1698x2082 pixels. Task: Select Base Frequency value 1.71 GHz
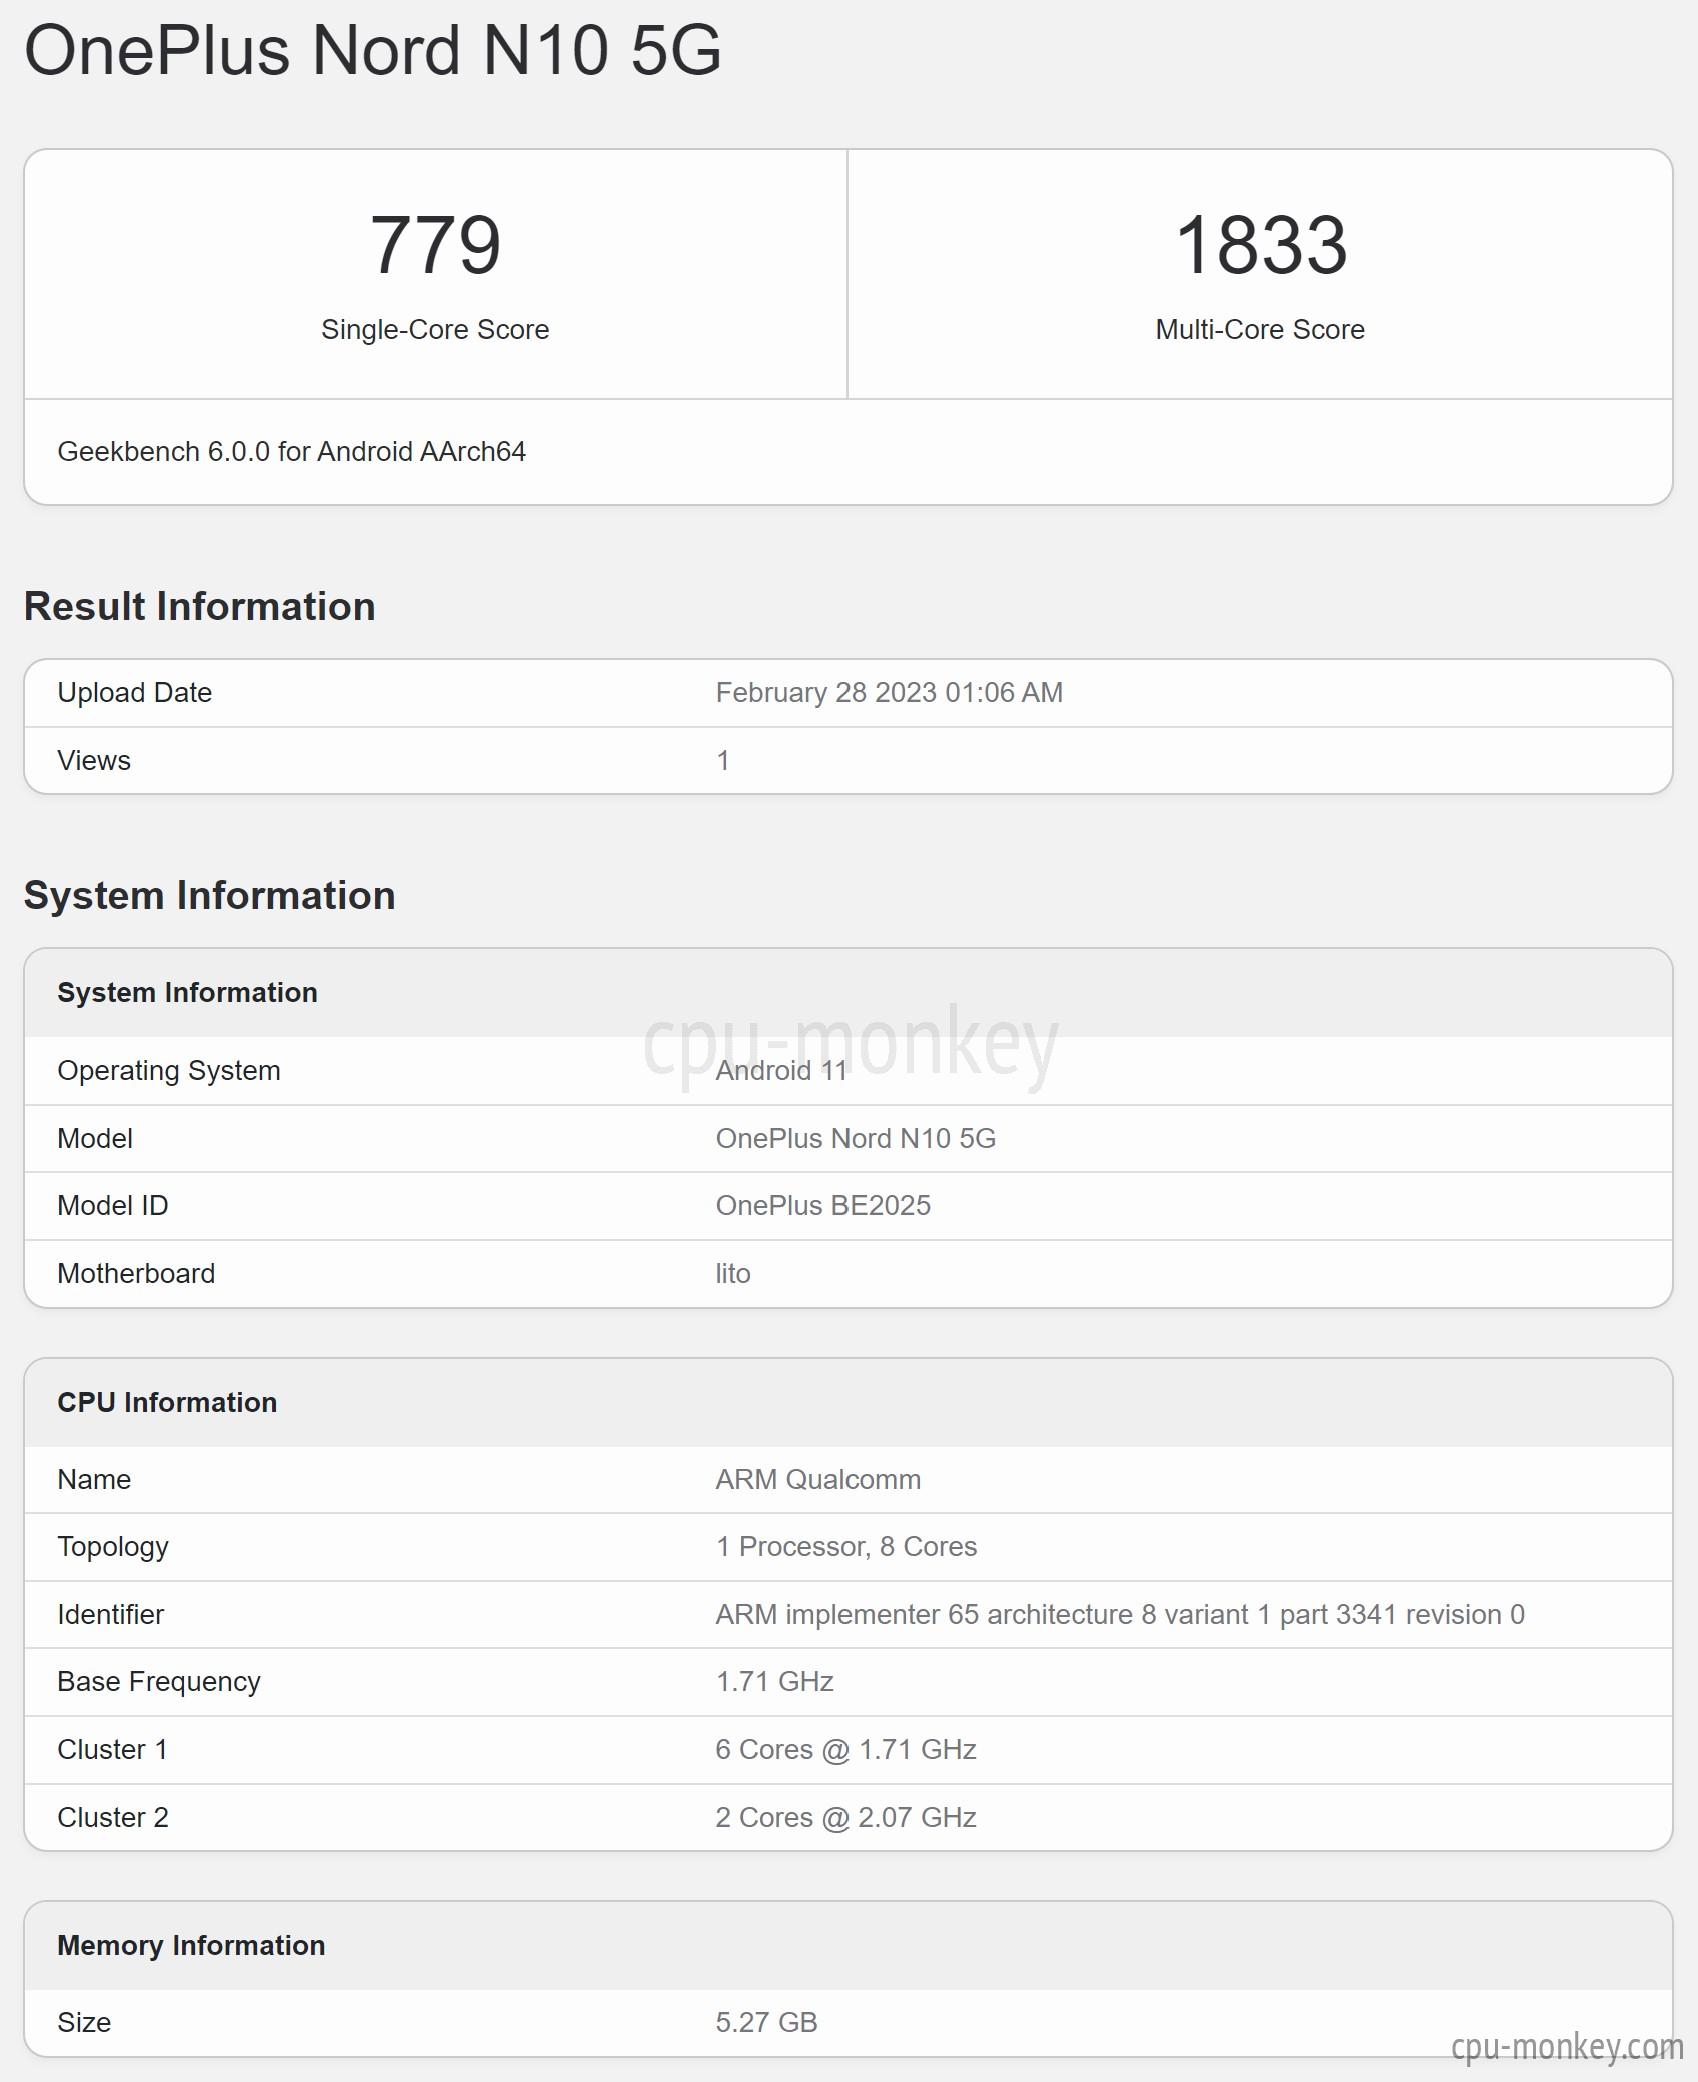point(775,1682)
